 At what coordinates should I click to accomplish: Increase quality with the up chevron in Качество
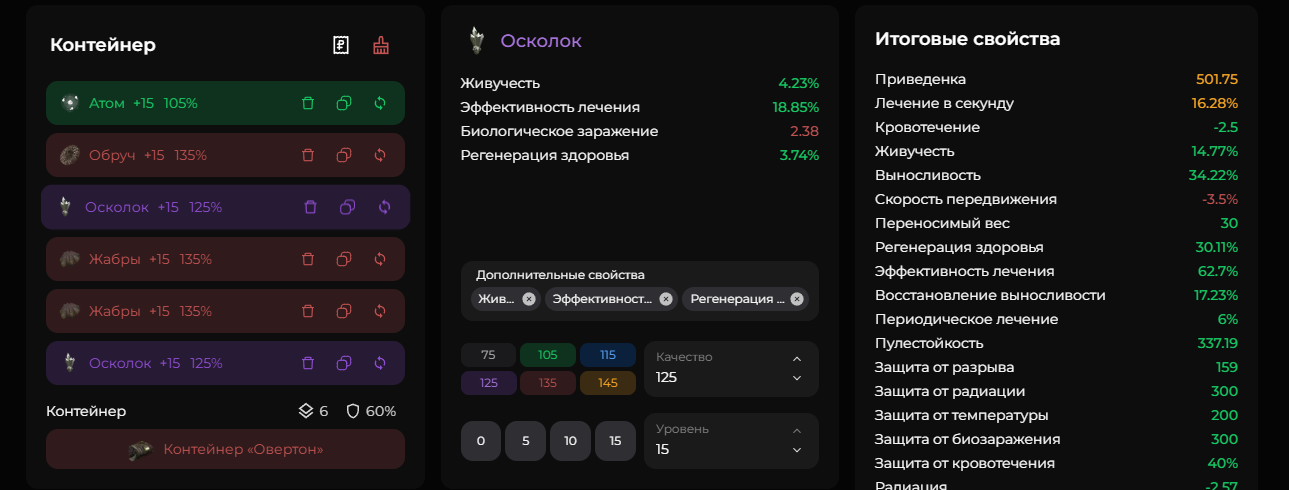point(797,358)
